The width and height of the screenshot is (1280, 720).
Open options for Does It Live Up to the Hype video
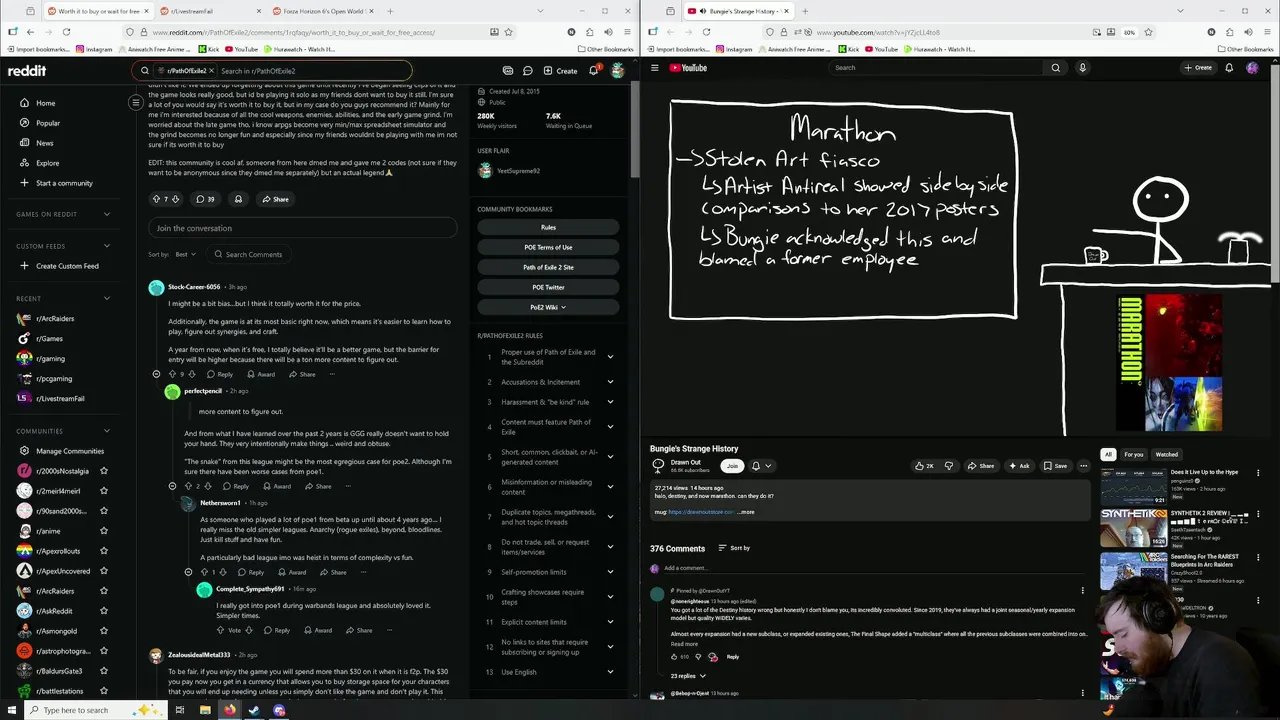click(1258, 473)
